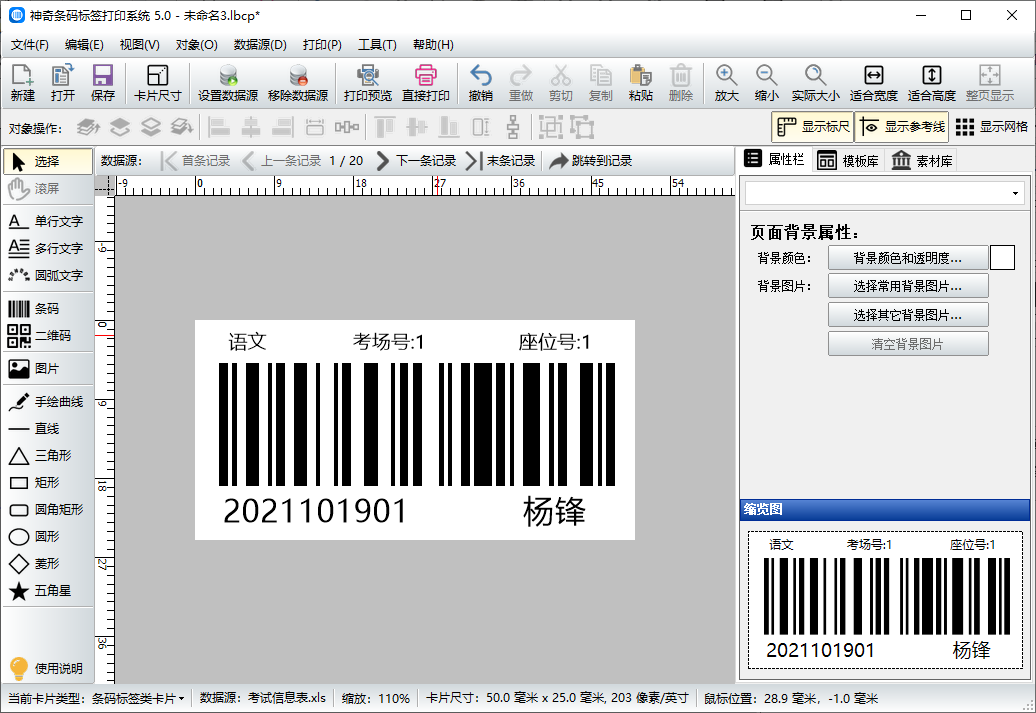Choose the 单行文字 text tool
The height and width of the screenshot is (713, 1036).
click(48, 221)
